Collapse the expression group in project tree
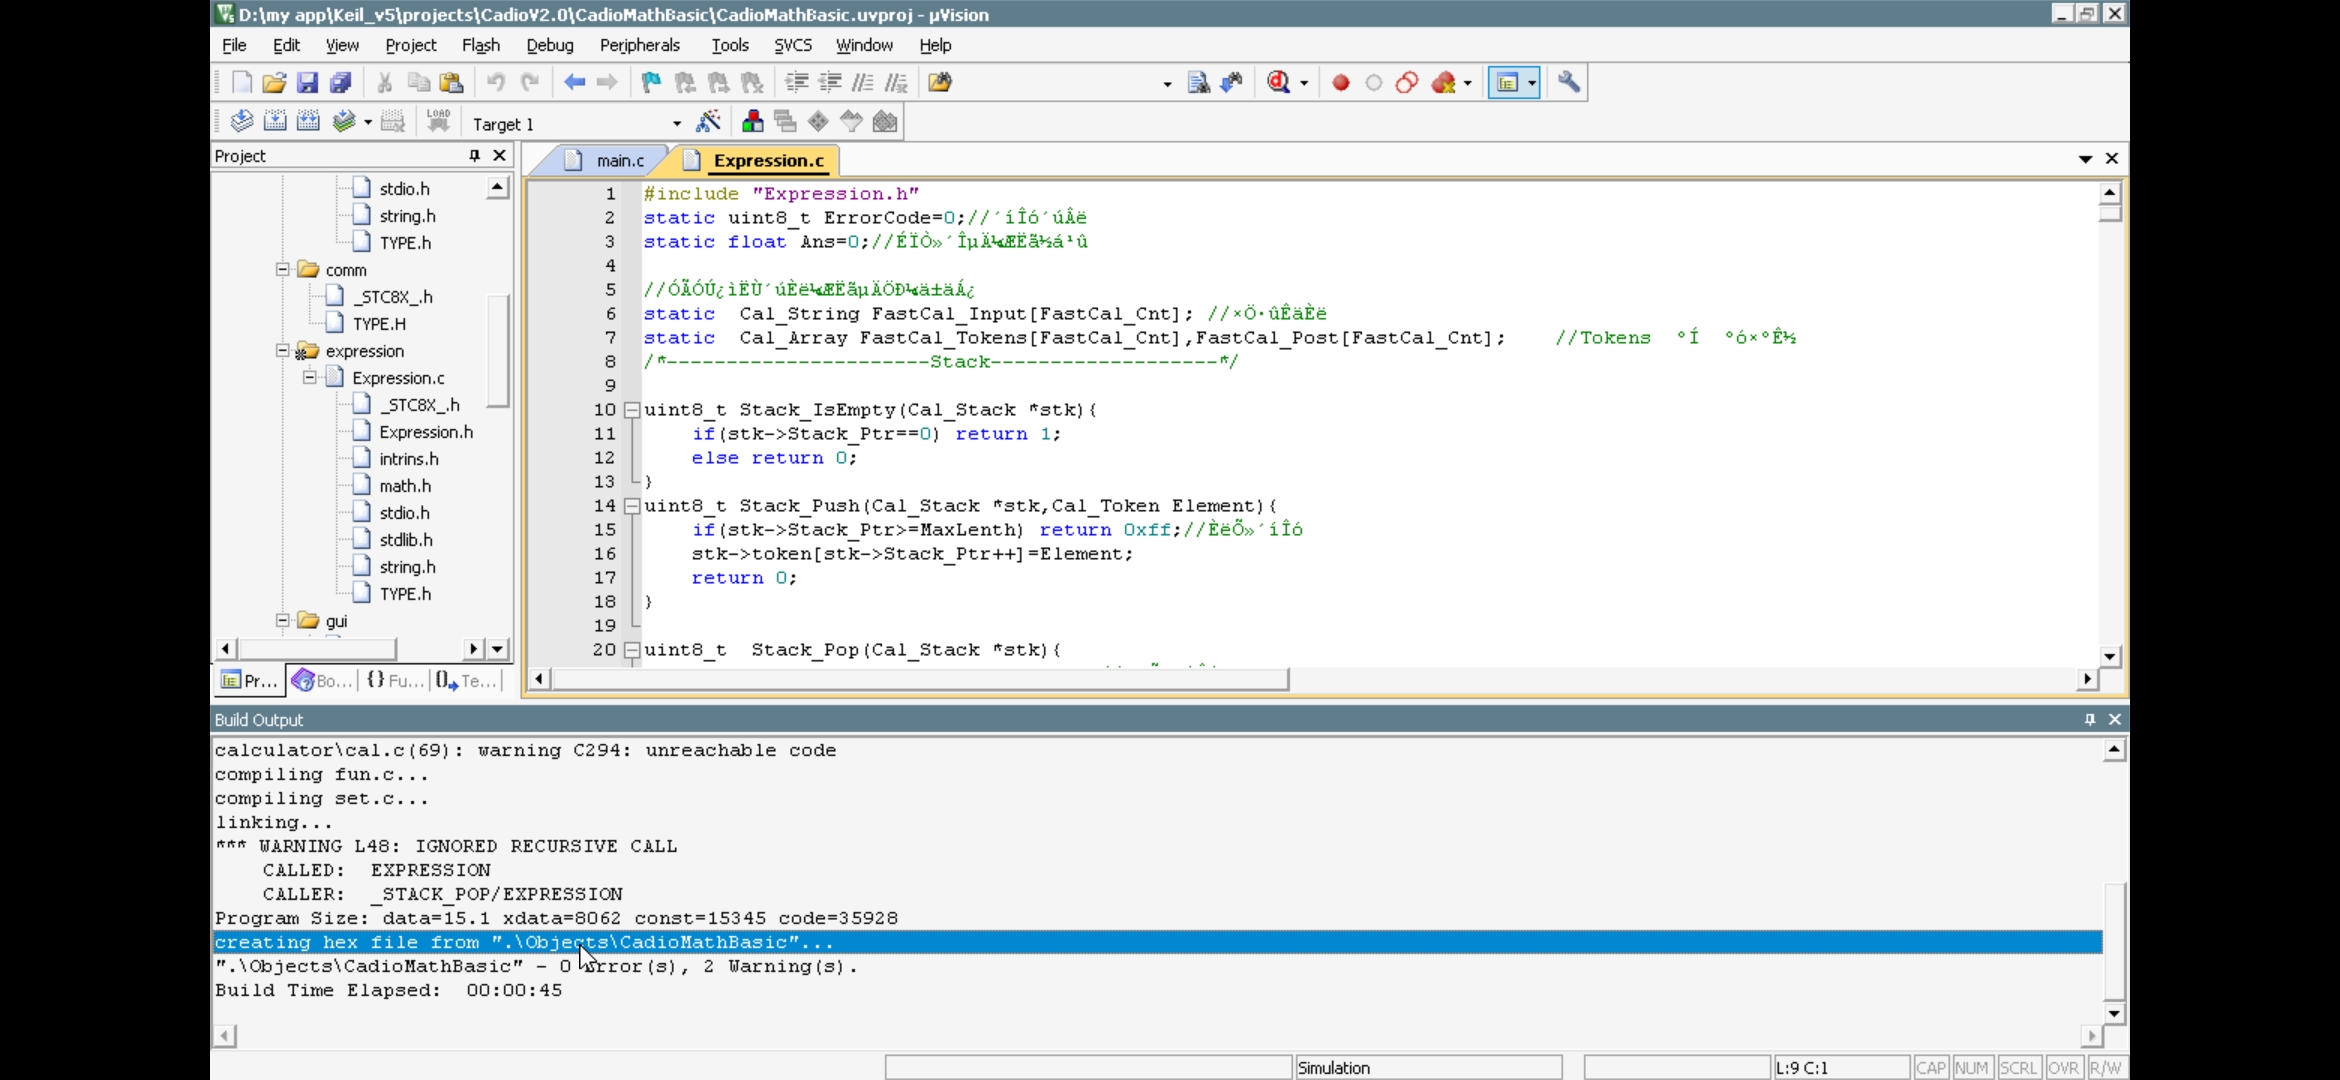 [x=283, y=351]
